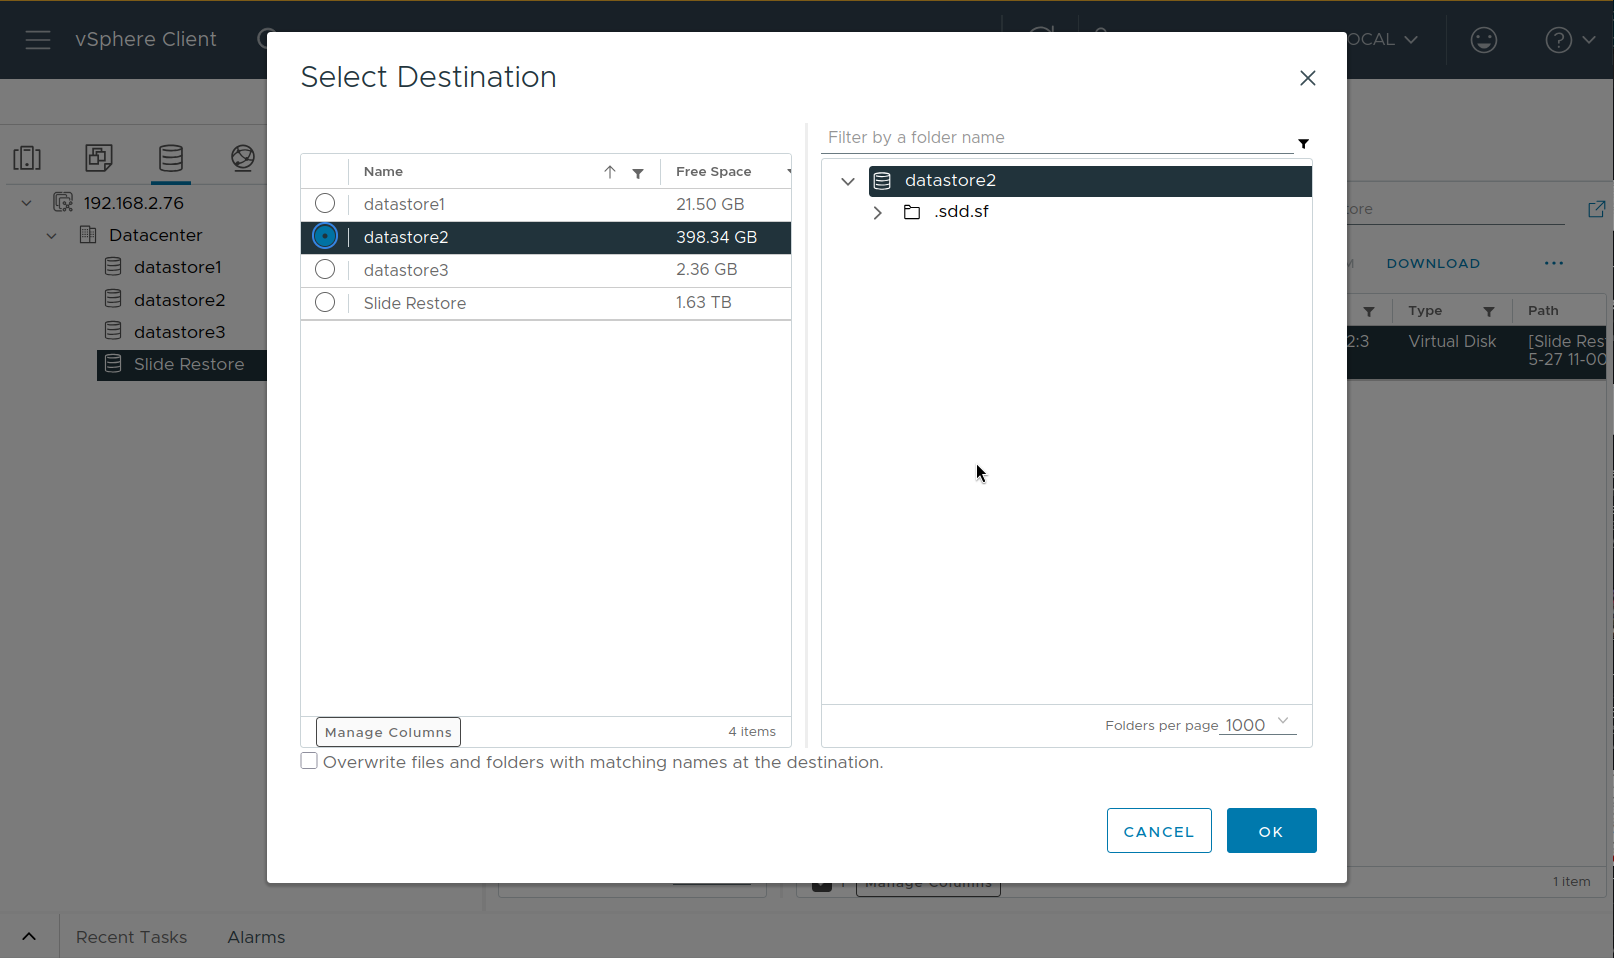Open the three-dot more actions menu

coord(1554,263)
